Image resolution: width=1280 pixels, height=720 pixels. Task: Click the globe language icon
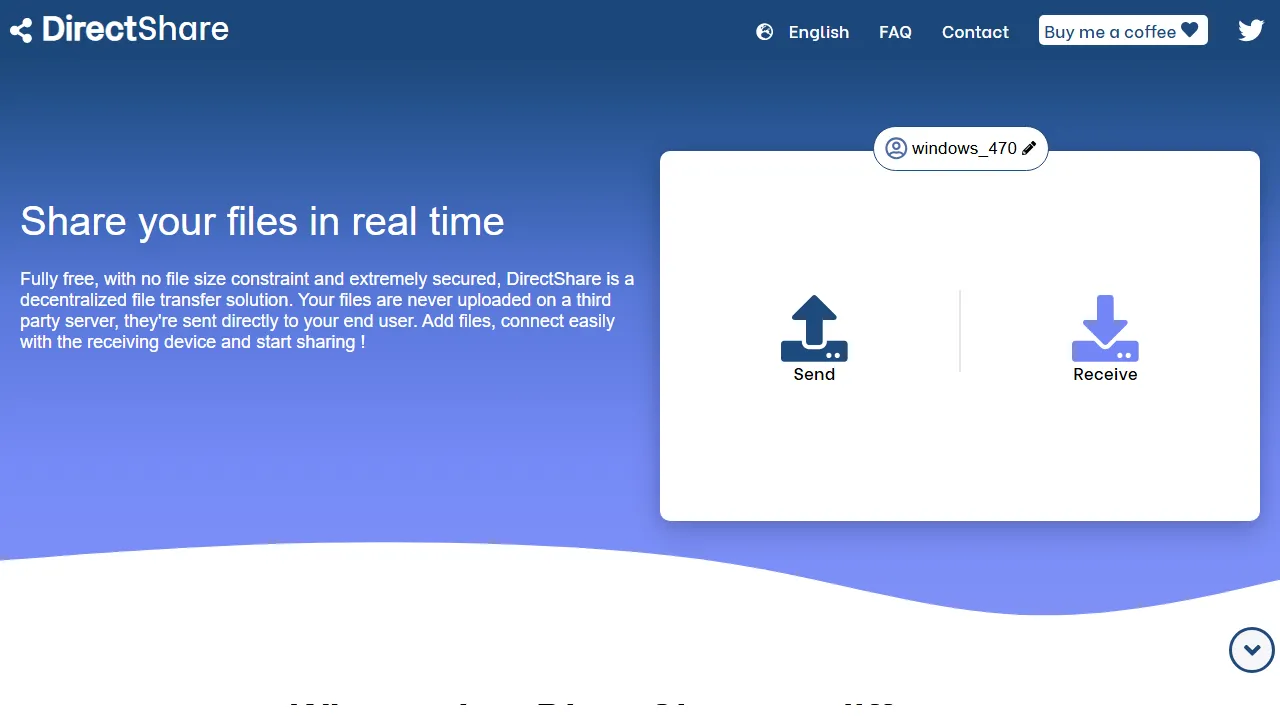tap(765, 31)
